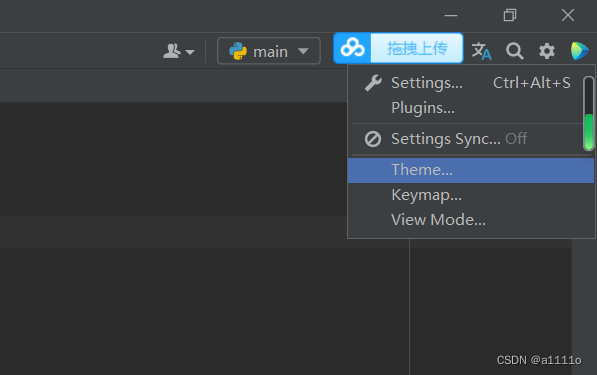Viewport: 597px width, 375px height.
Task: Select the highlighted Theme... entry
Action: point(471,170)
